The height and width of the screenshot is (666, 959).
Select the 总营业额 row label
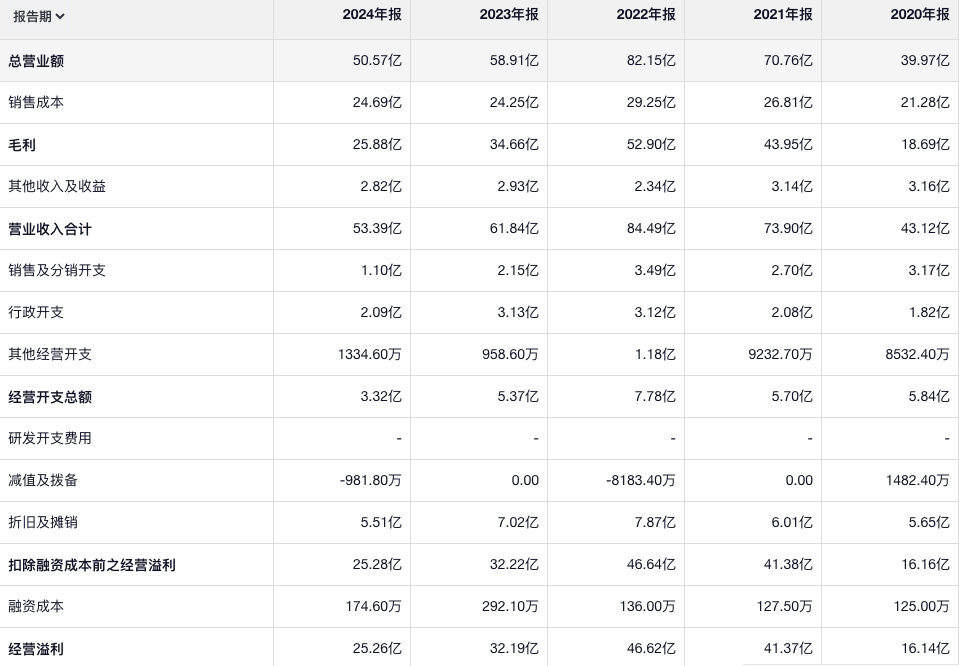(36, 61)
